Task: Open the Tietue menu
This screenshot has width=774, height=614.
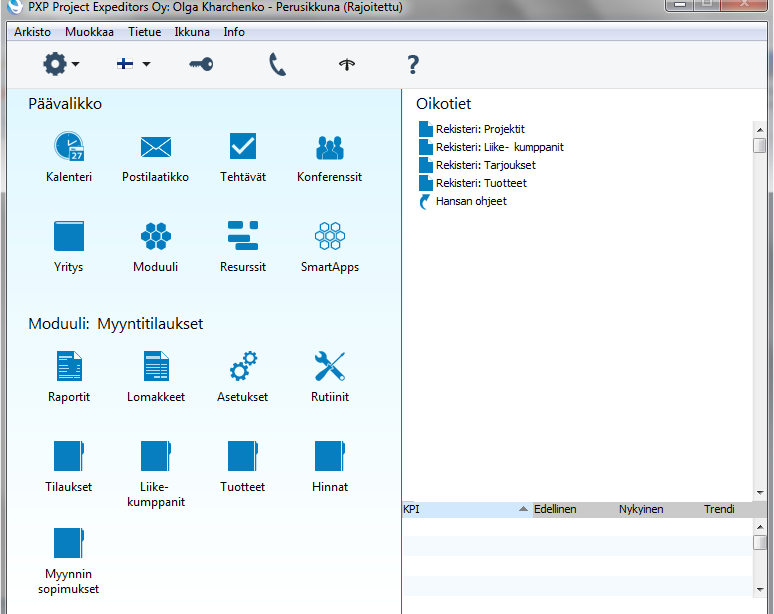Action: click(x=145, y=32)
